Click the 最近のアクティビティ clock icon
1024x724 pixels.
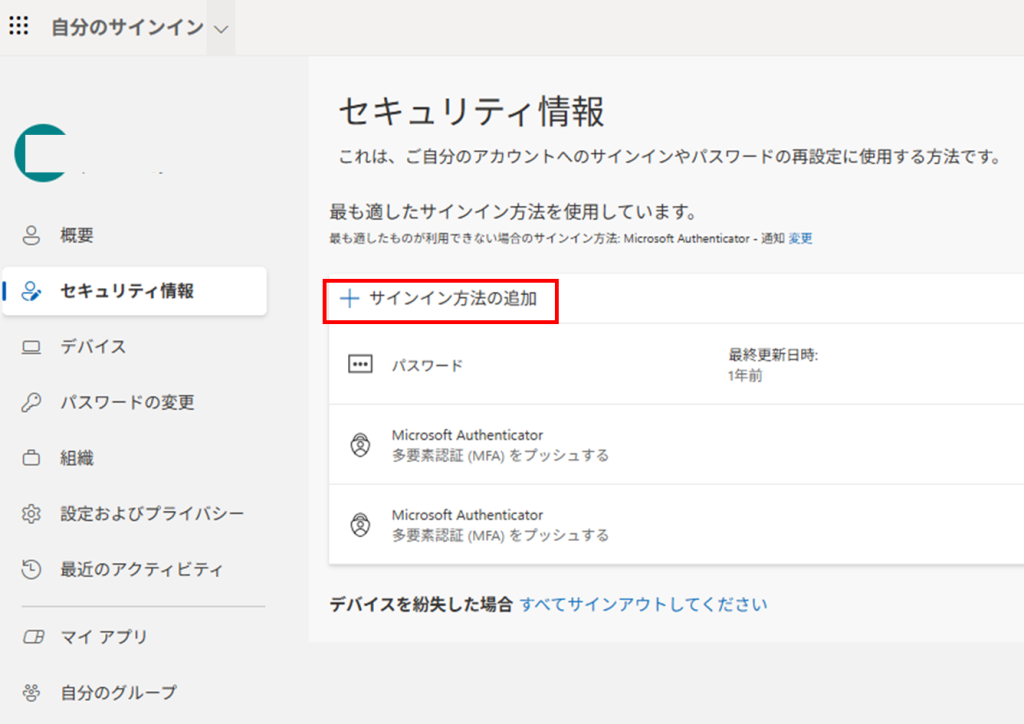[x=31, y=570]
